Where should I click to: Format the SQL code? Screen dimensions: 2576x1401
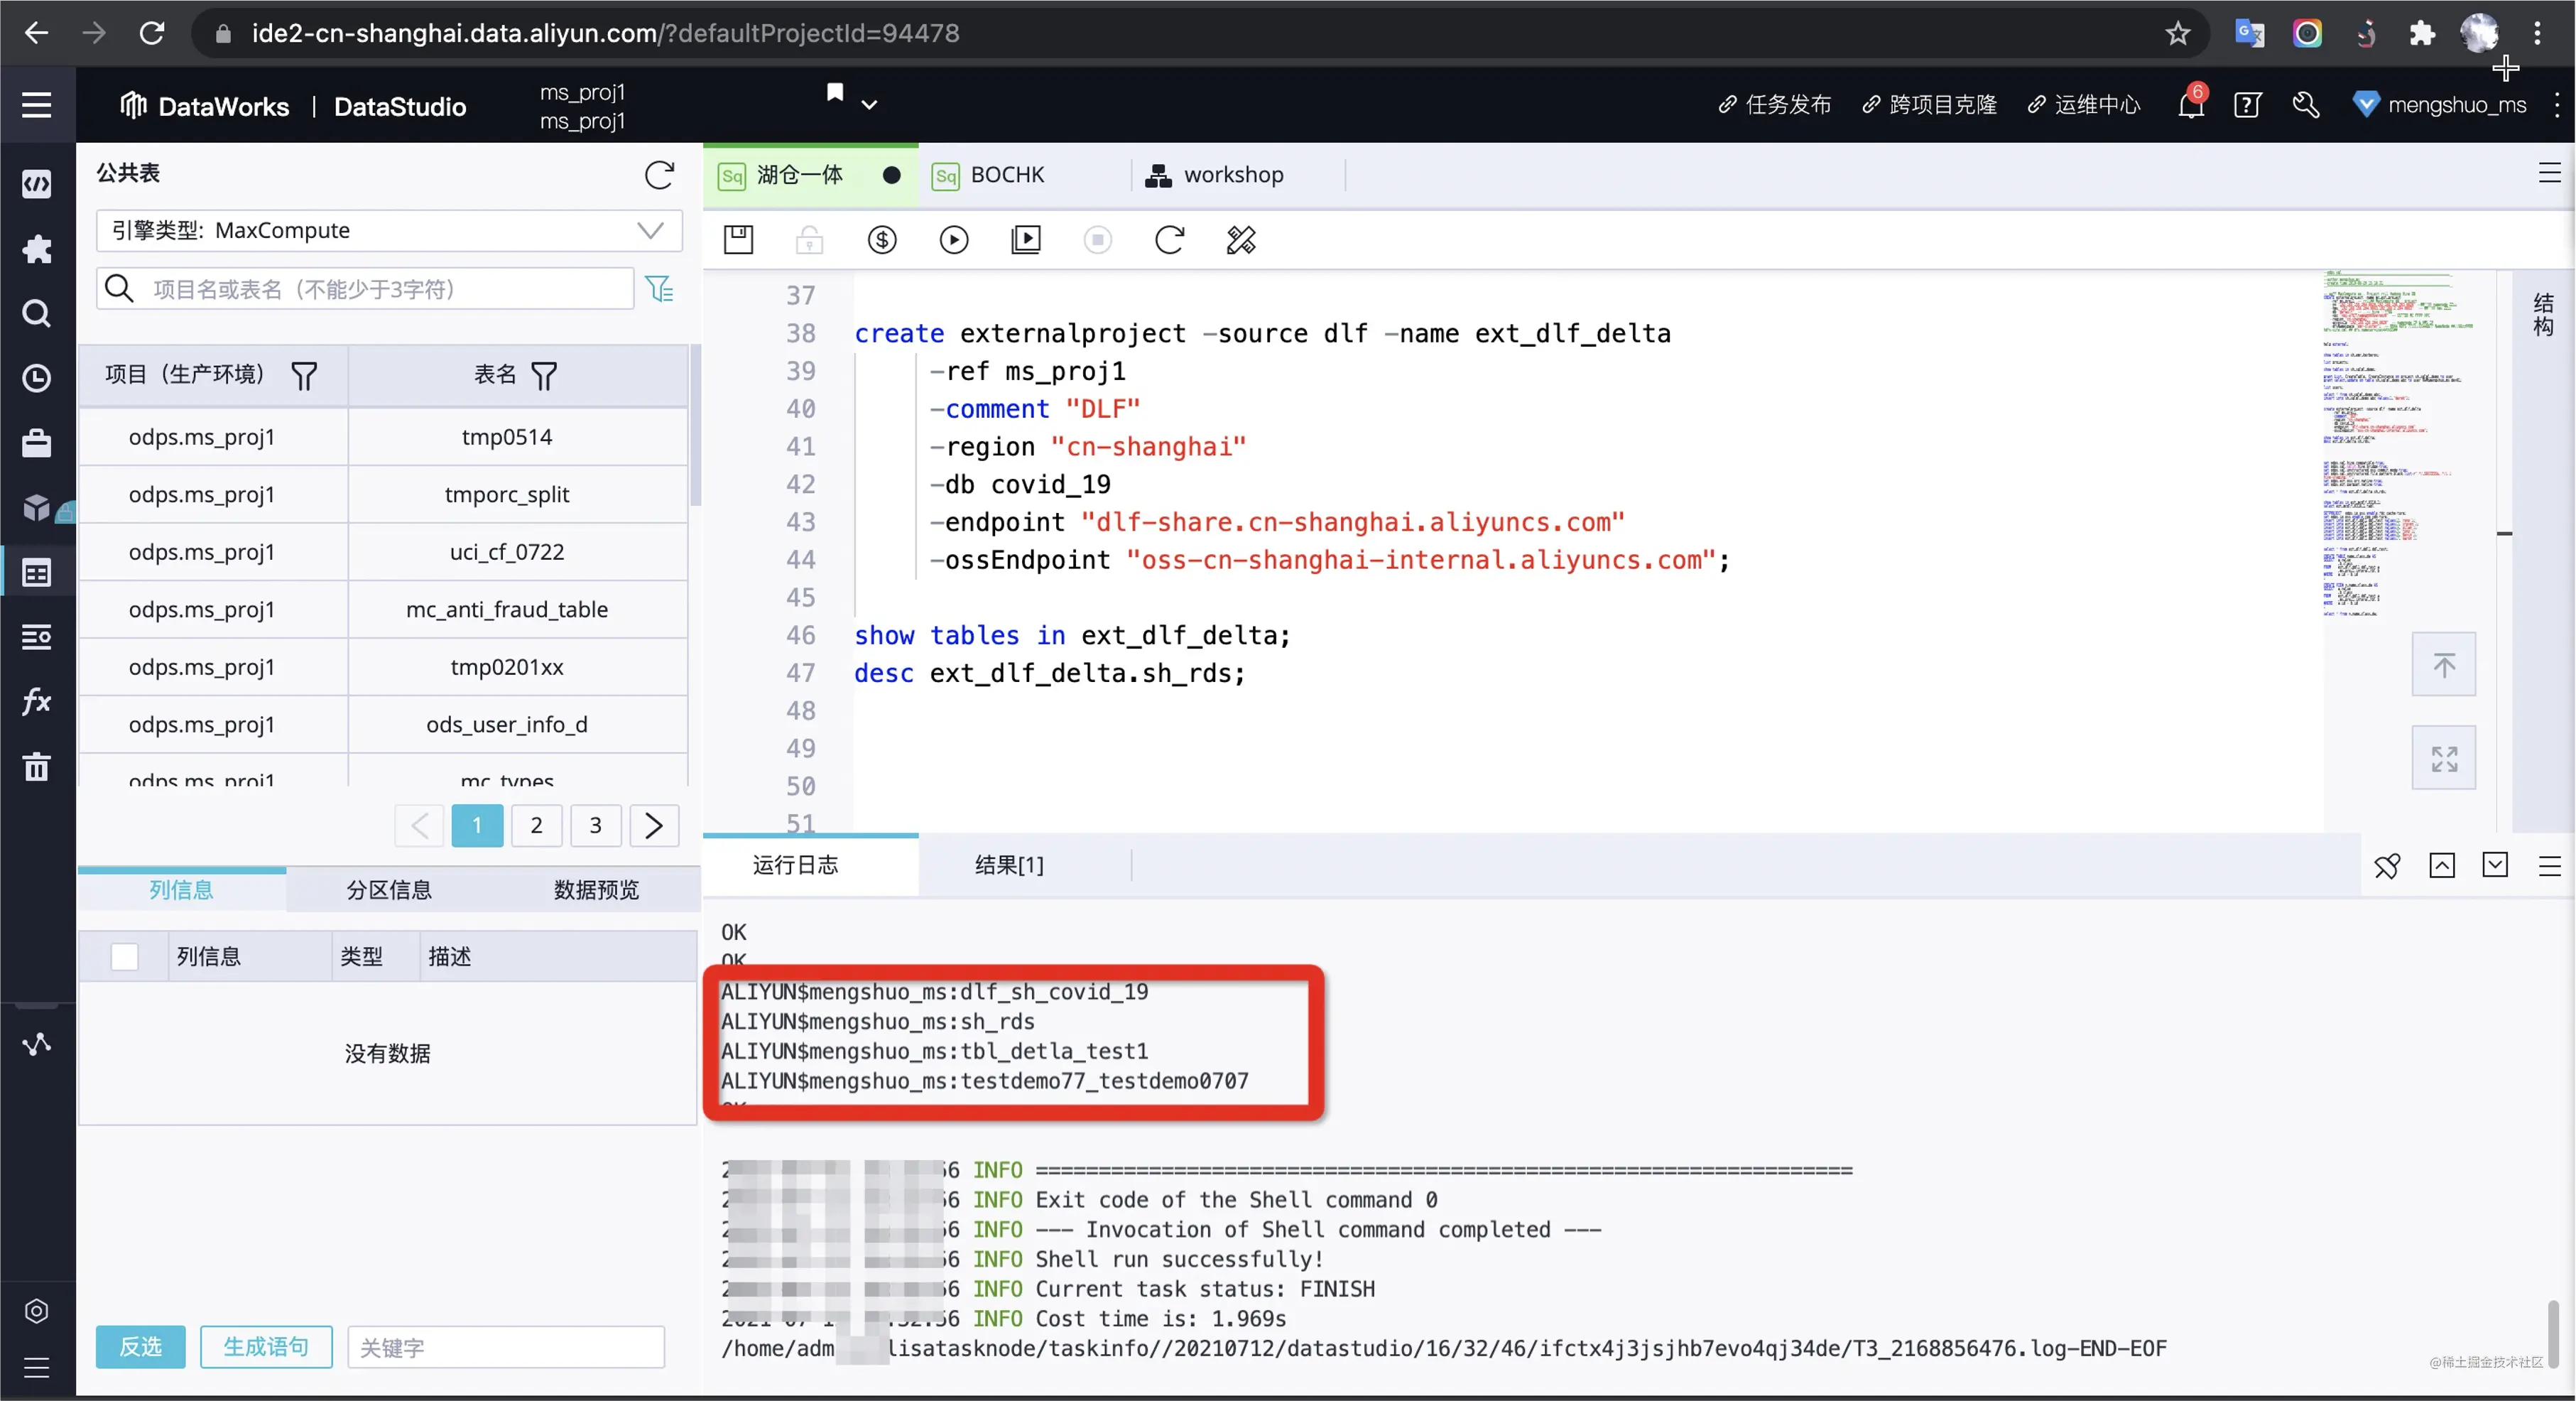(x=1241, y=240)
